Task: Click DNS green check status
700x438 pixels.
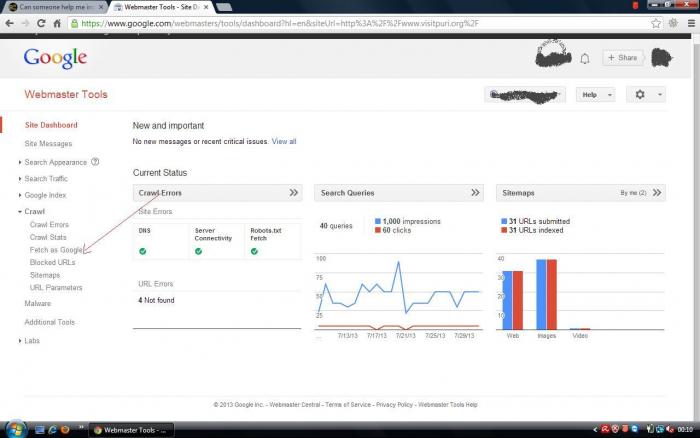Action: click(143, 251)
